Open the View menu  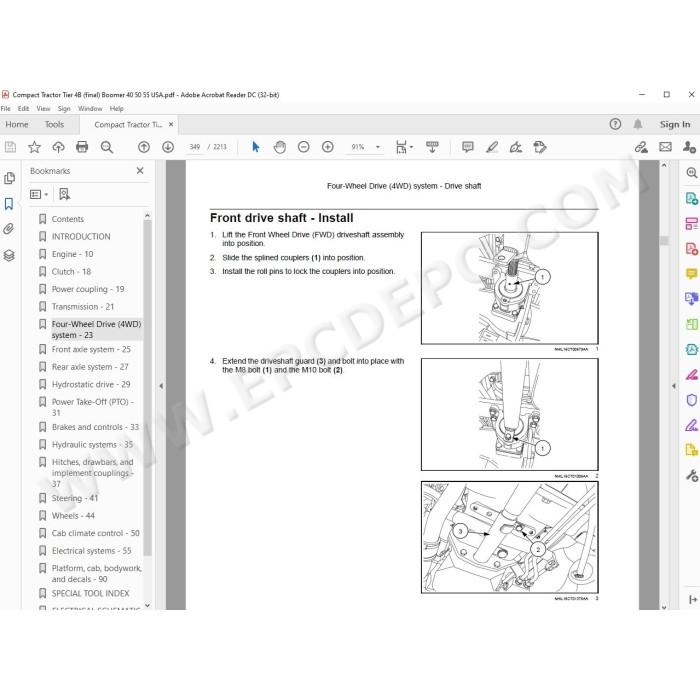43,108
